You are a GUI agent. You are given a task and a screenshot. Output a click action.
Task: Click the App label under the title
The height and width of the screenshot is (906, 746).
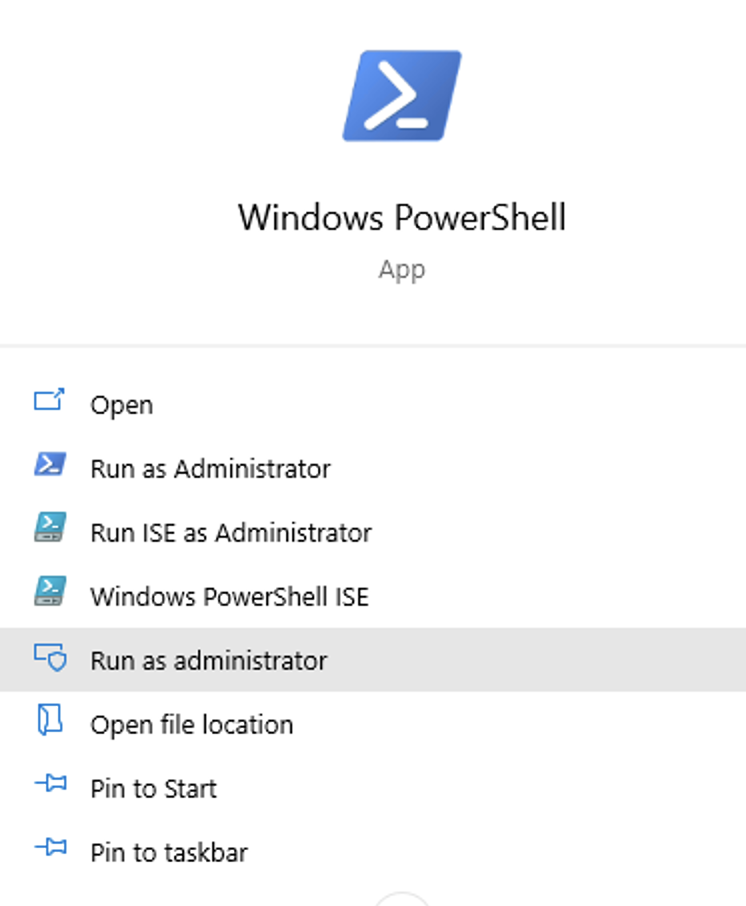coord(402,268)
